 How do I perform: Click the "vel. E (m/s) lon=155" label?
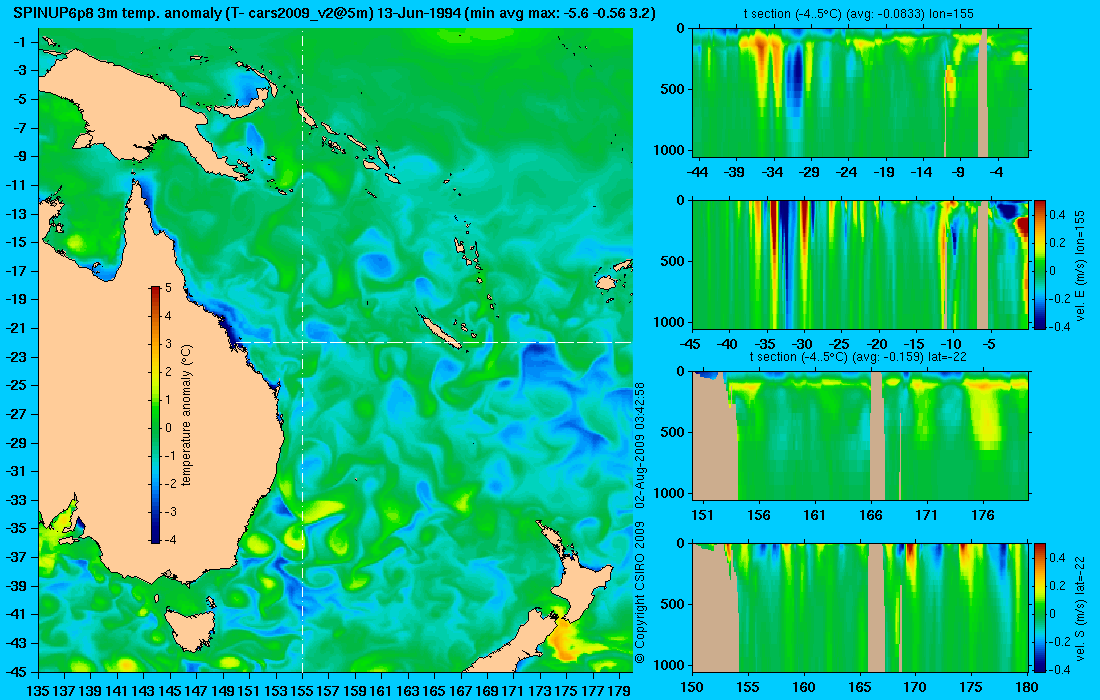coord(1080,264)
